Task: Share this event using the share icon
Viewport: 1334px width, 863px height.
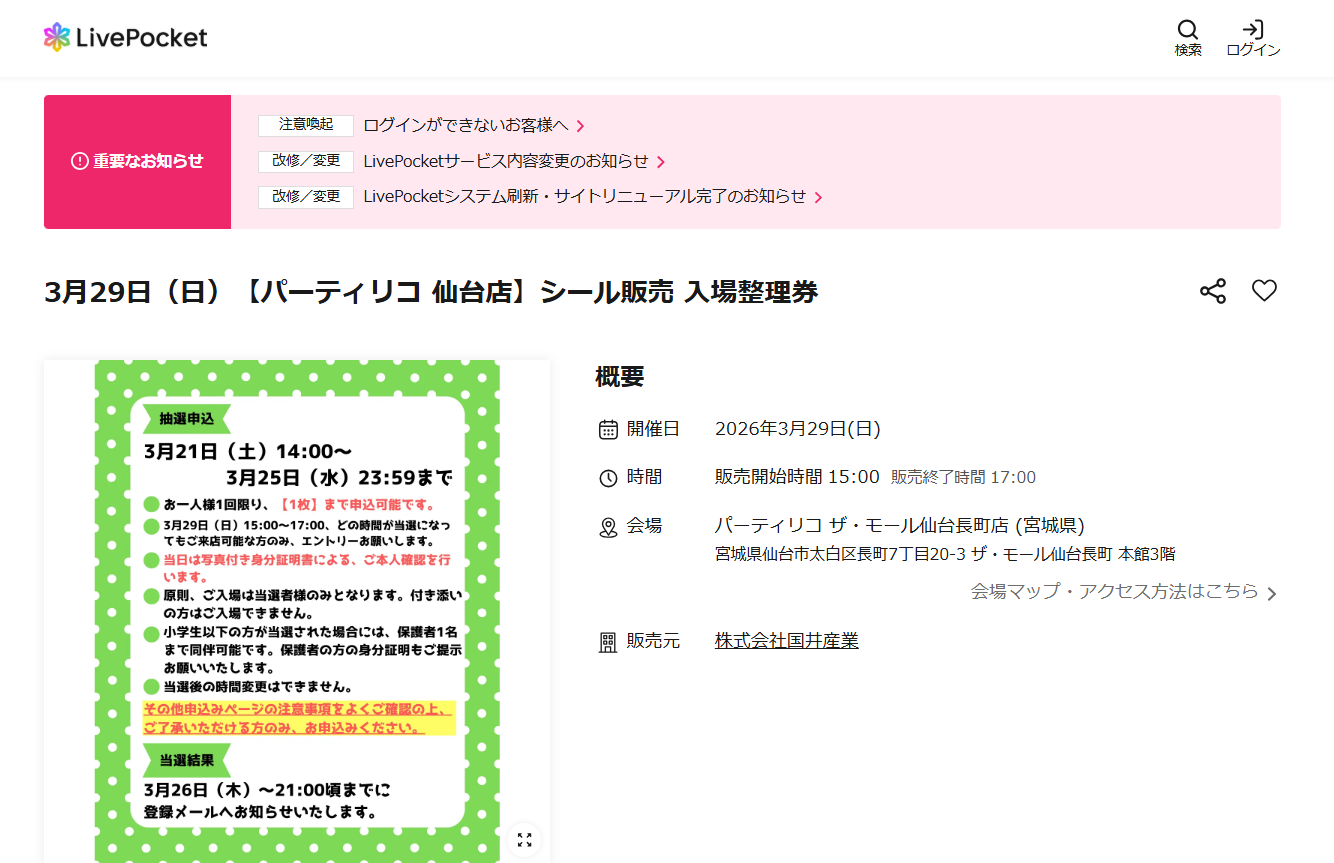Action: 1212,291
